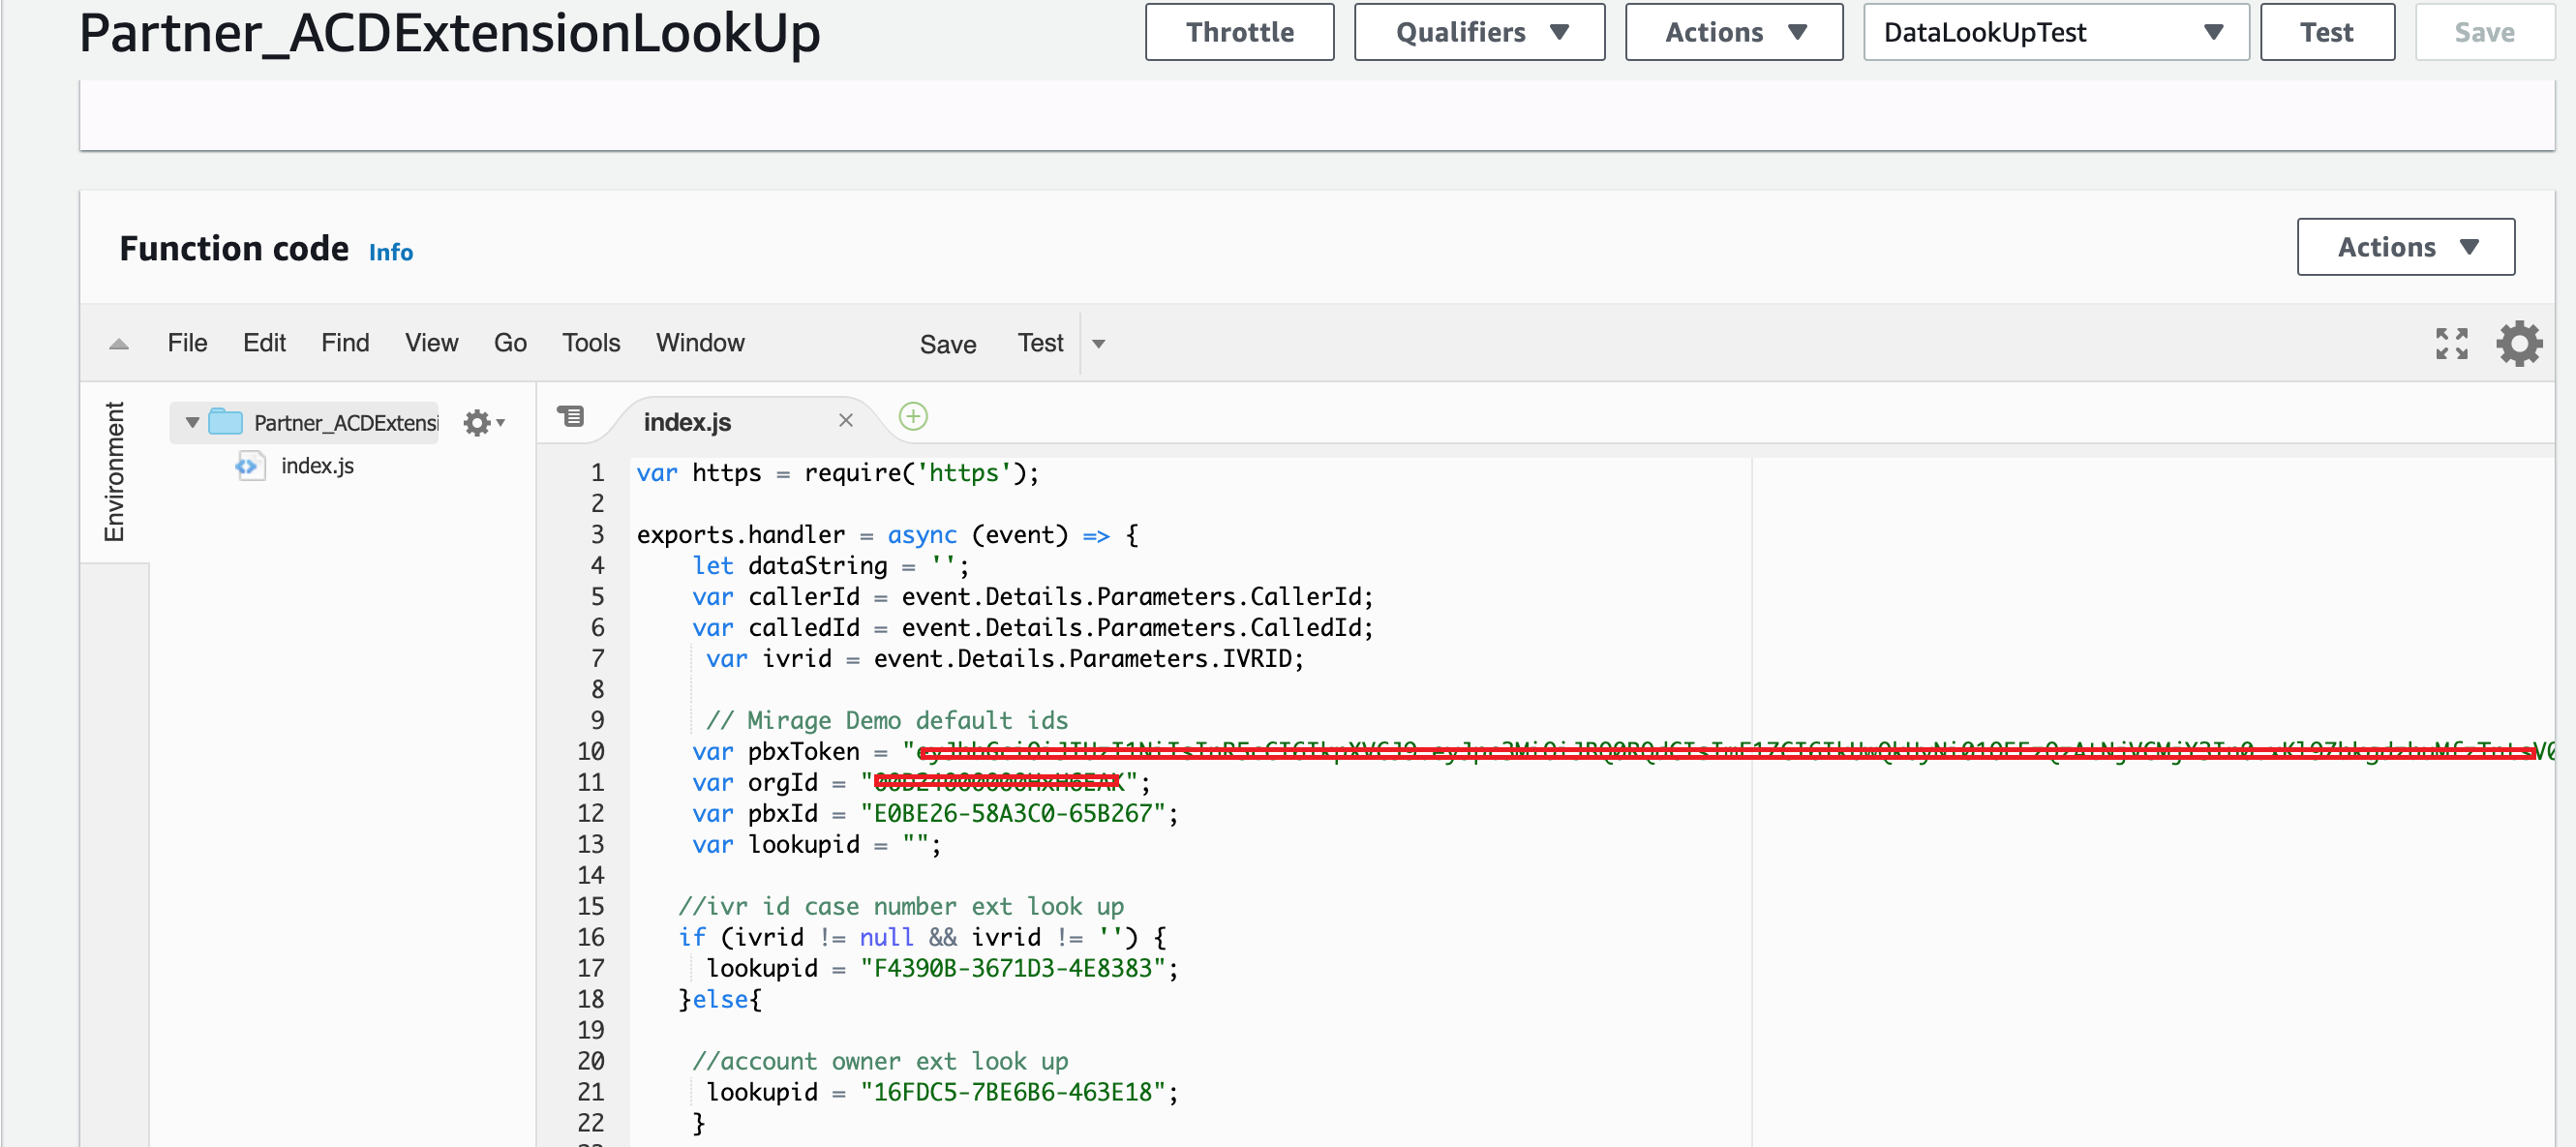Open Function code Actions dropdown
The height and width of the screenshot is (1147, 2576).
(x=2405, y=247)
